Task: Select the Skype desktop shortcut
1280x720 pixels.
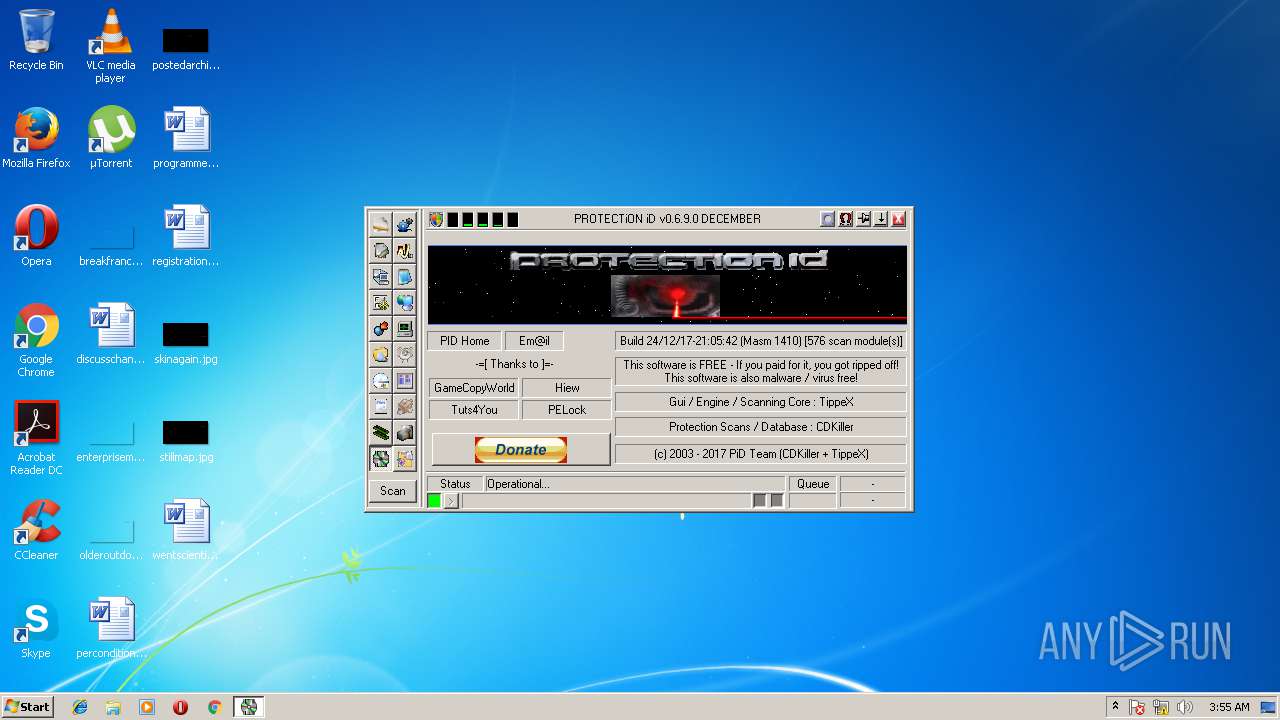Action: (x=36, y=628)
